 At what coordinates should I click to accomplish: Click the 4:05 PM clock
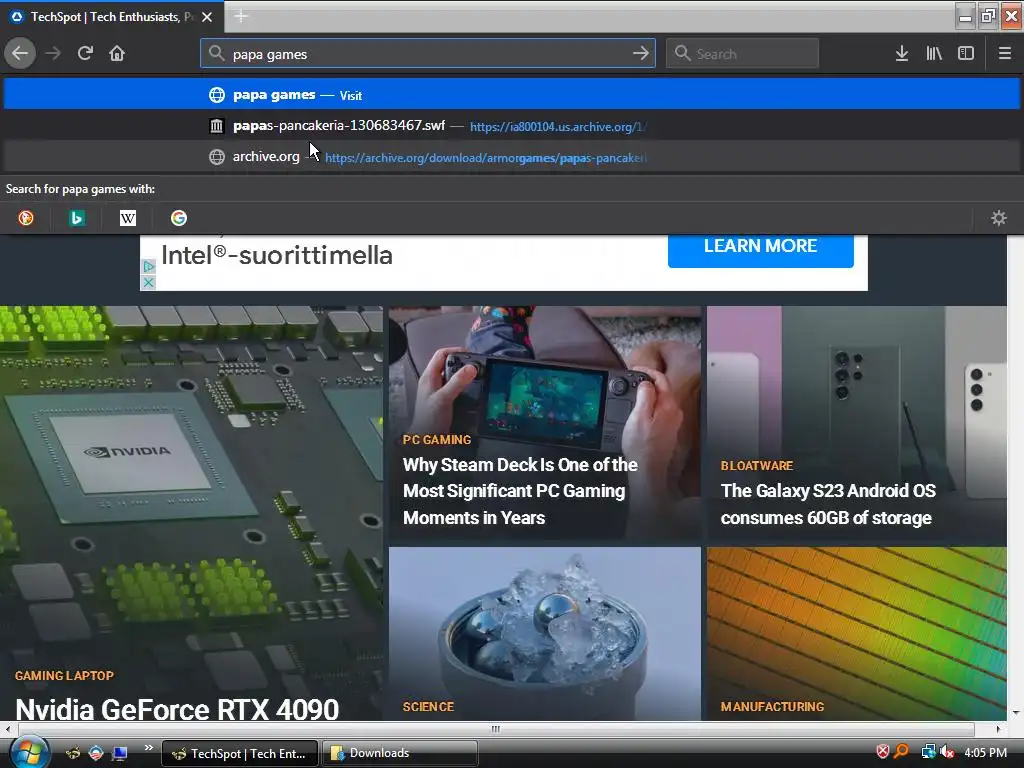[985, 752]
